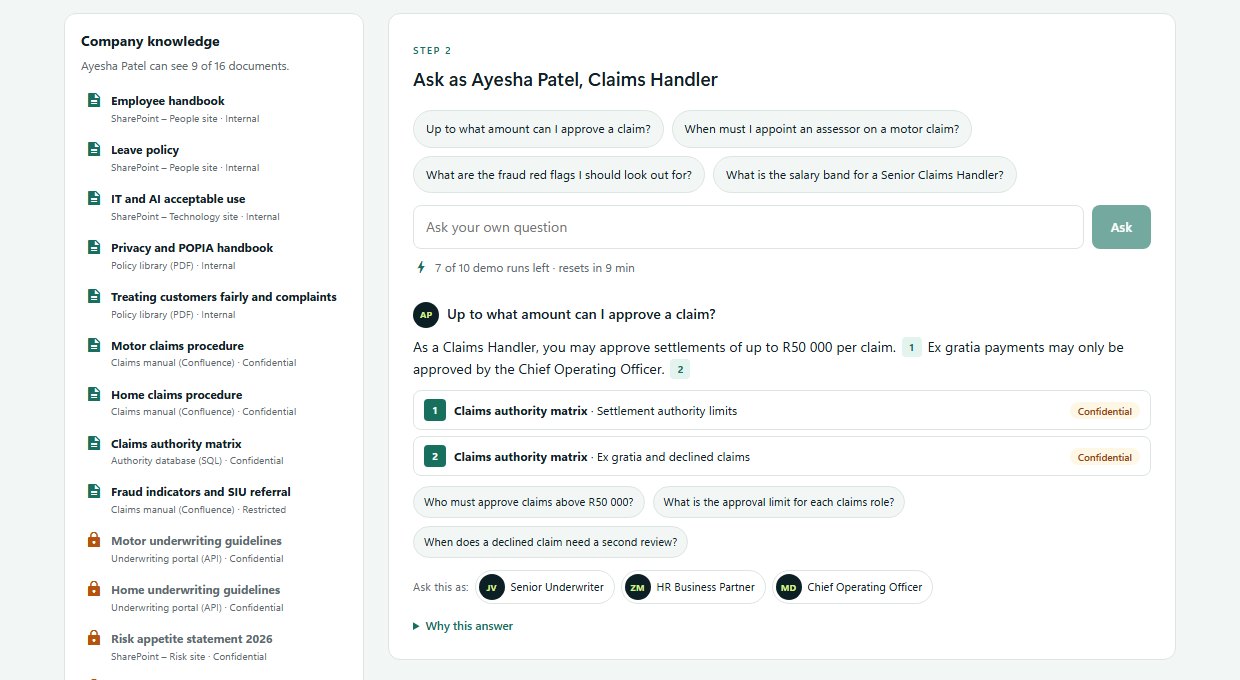The image size is (1240, 680).
Task: Click the JV avatar for Senior Underwriter
Action: 491,587
